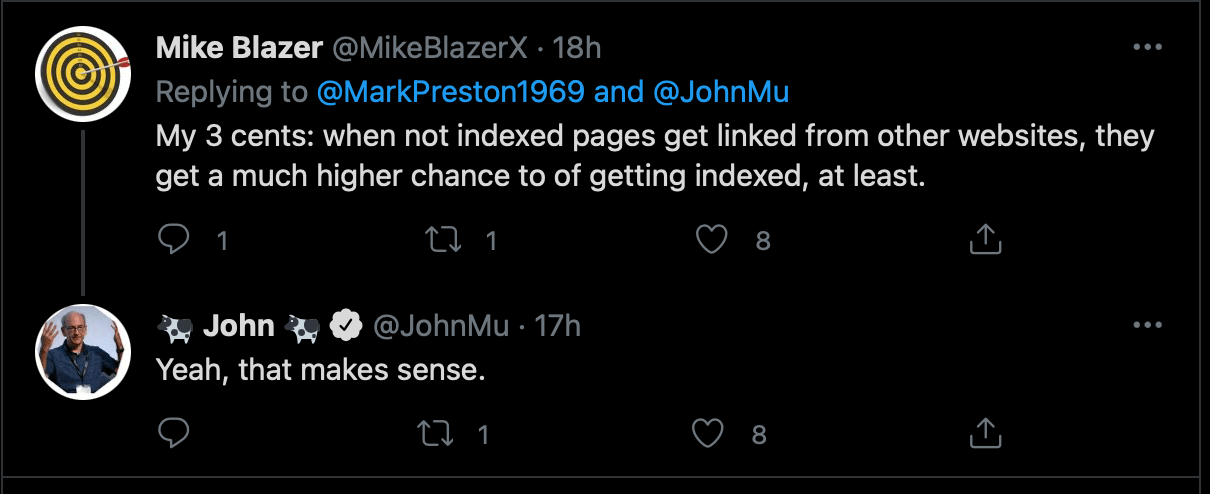Viewport: 1210px width, 494px height.
Task: Click John's profile photo
Action: pos(84,350)
